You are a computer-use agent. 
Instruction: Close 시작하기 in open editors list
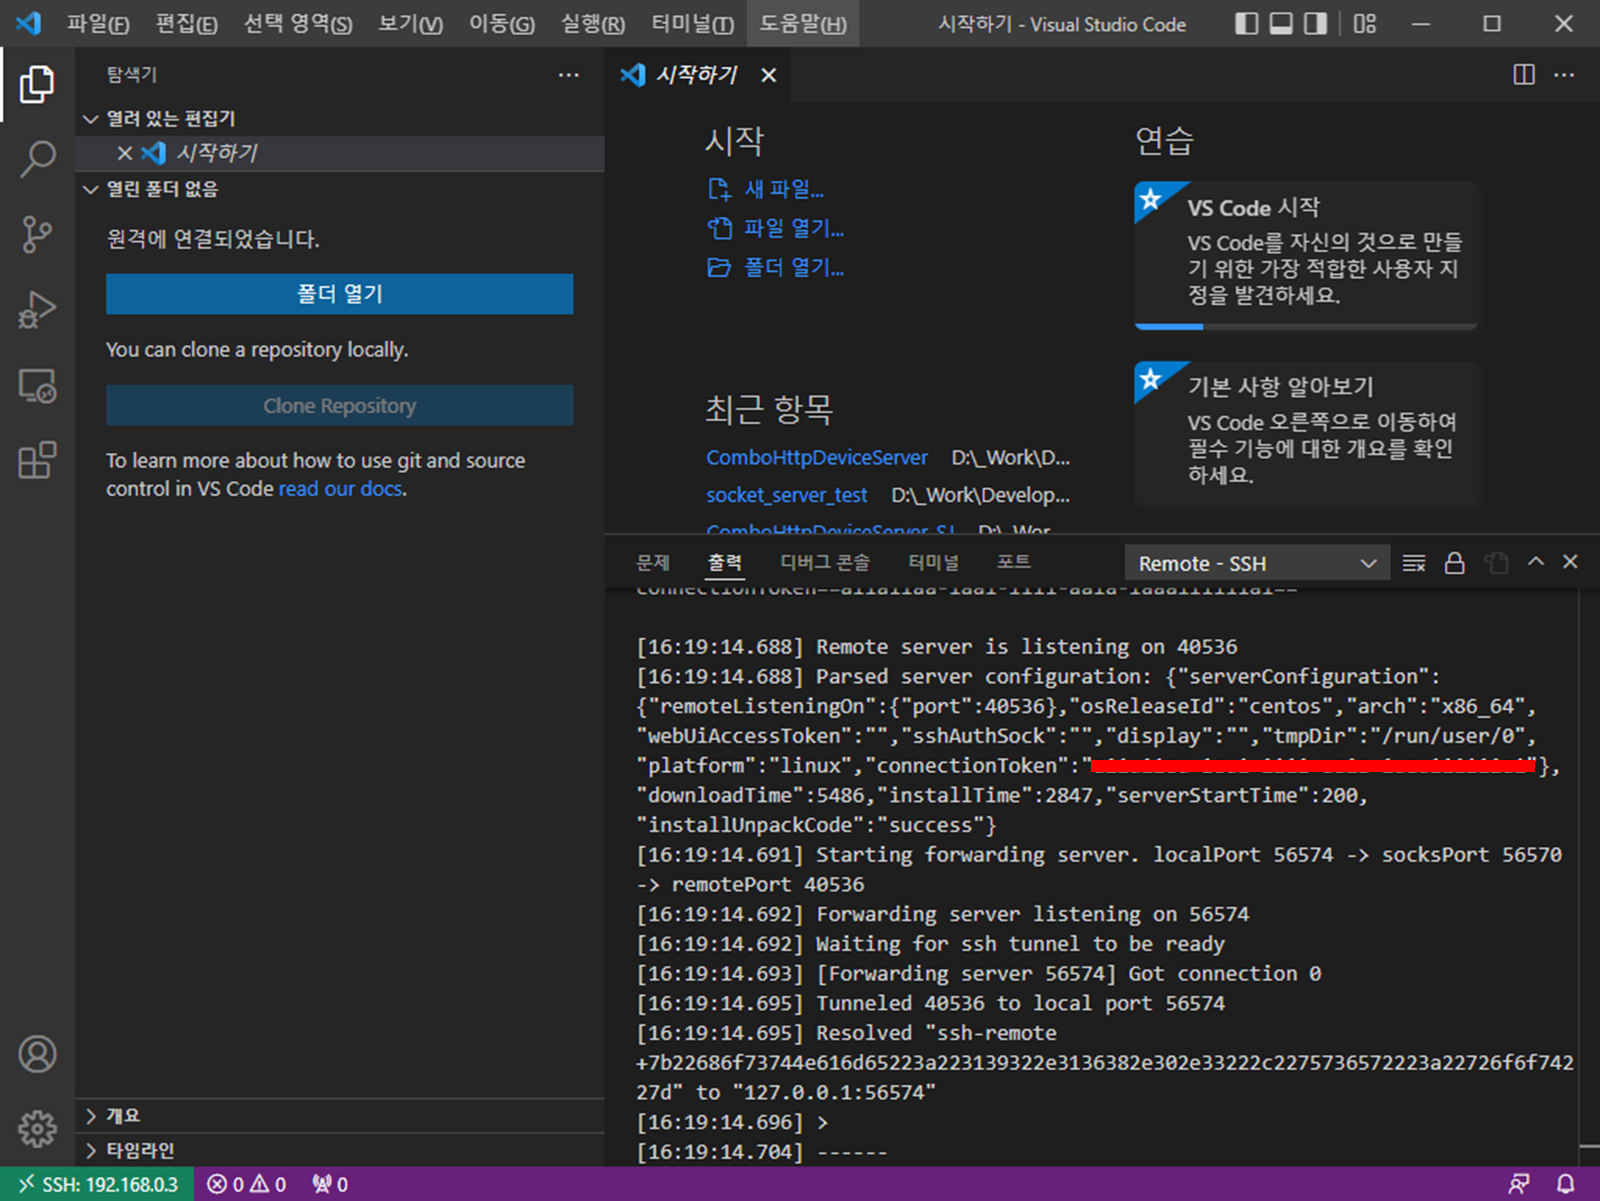tap(124, 153)
